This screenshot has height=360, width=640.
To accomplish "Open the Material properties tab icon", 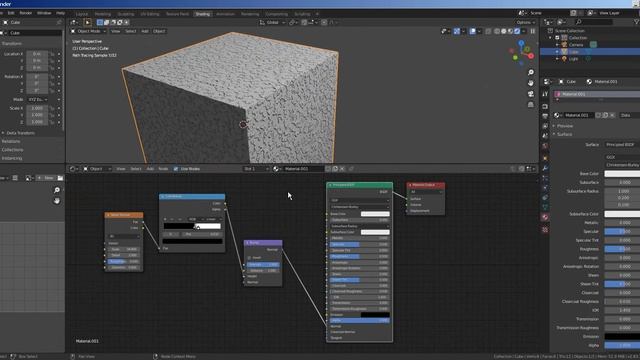I will [x=545, y=217].
